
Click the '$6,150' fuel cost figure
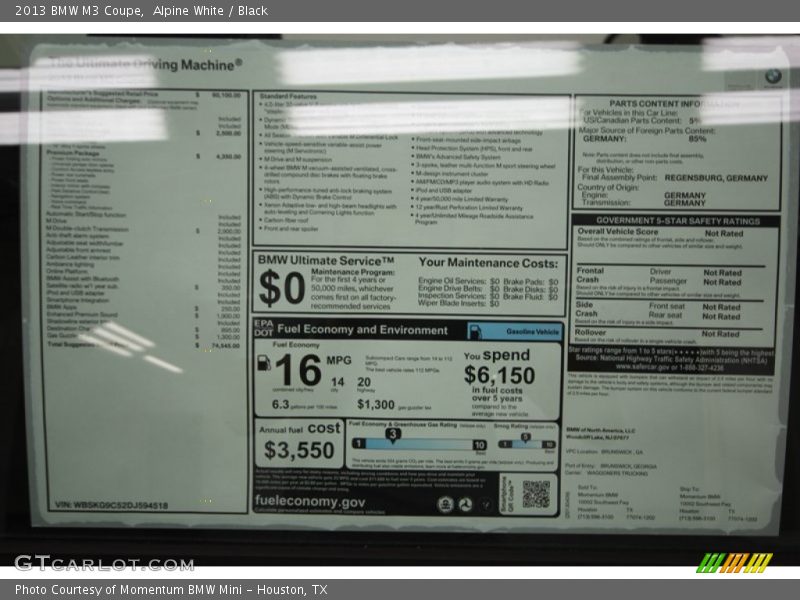499,376
